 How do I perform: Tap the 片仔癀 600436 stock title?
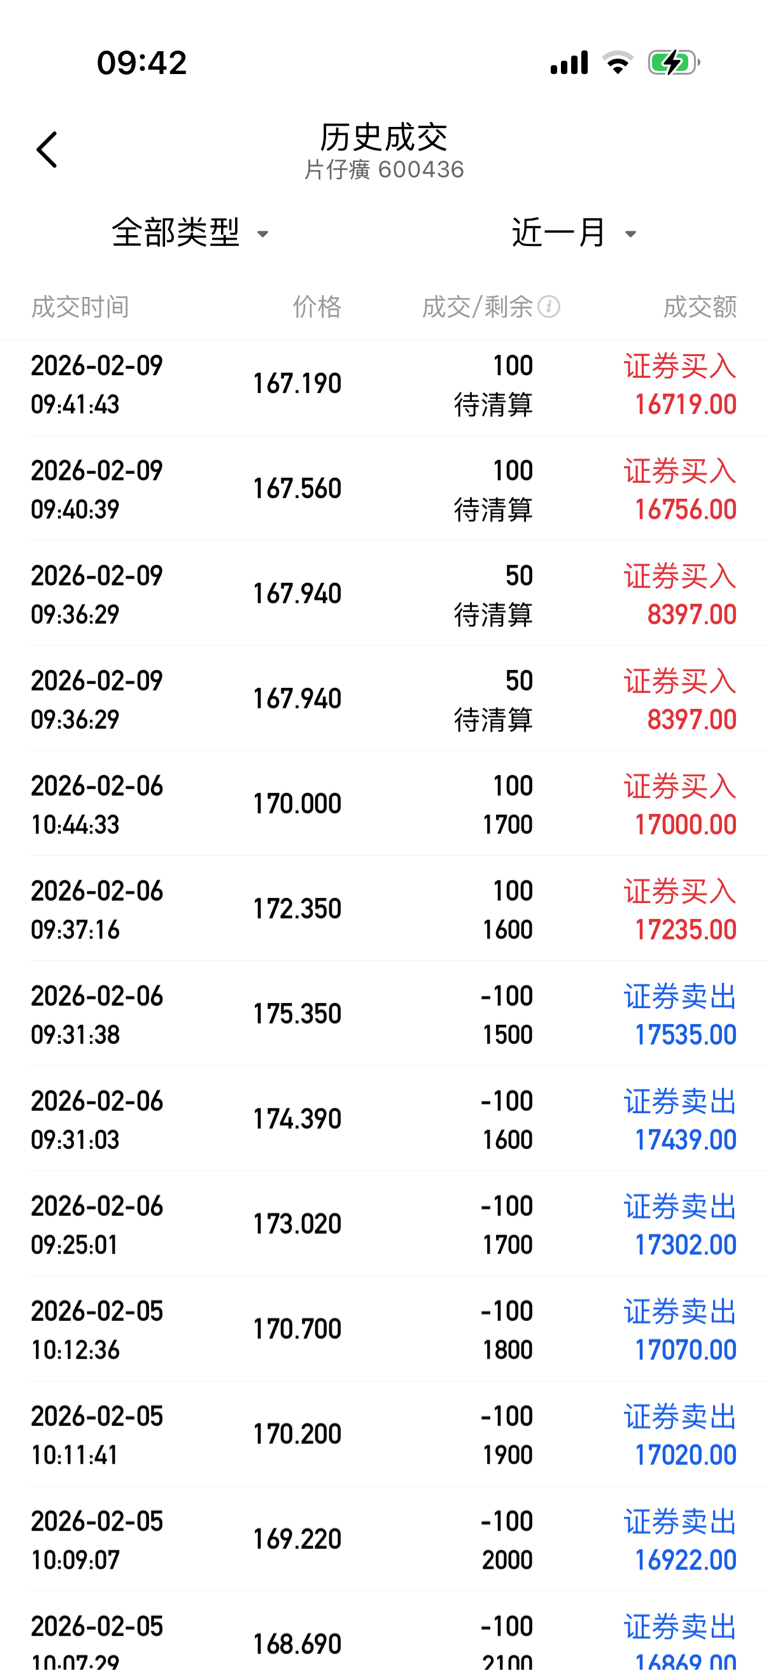tap(384, 169)
